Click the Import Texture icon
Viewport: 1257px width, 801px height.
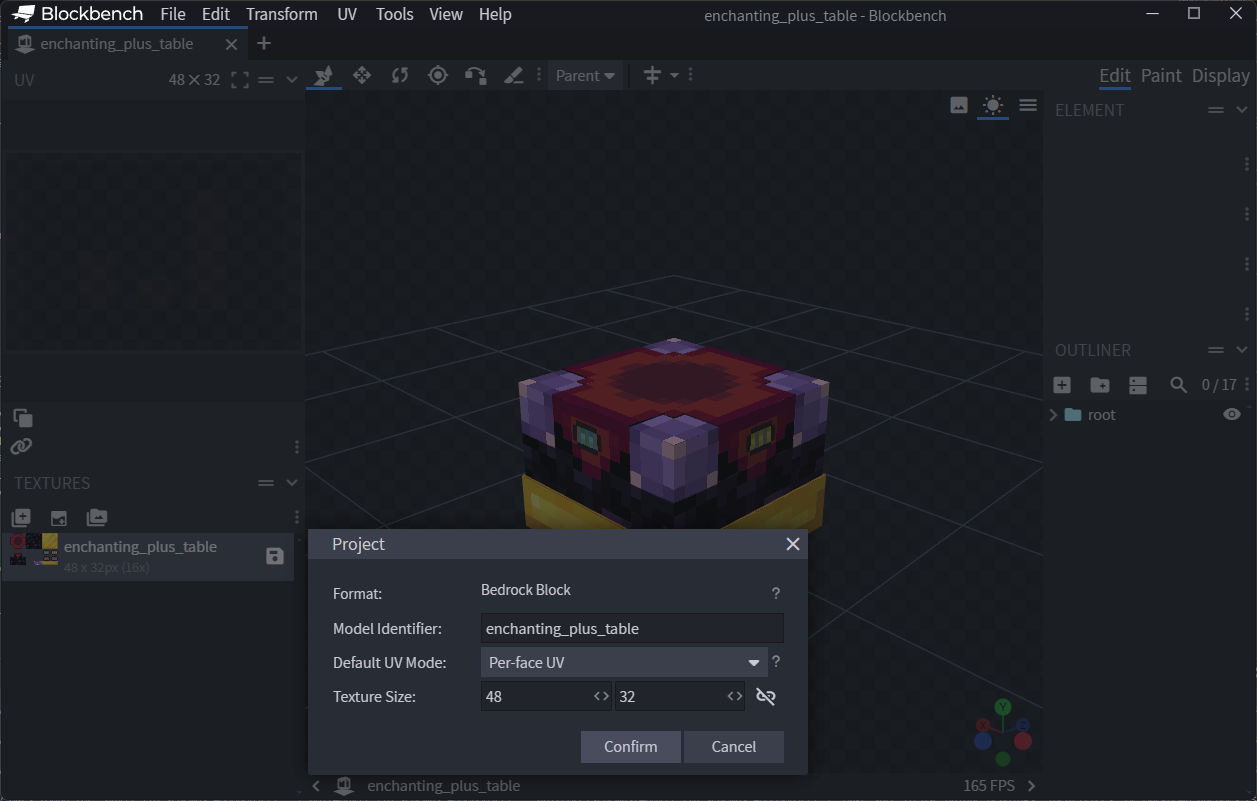[21, 518]
